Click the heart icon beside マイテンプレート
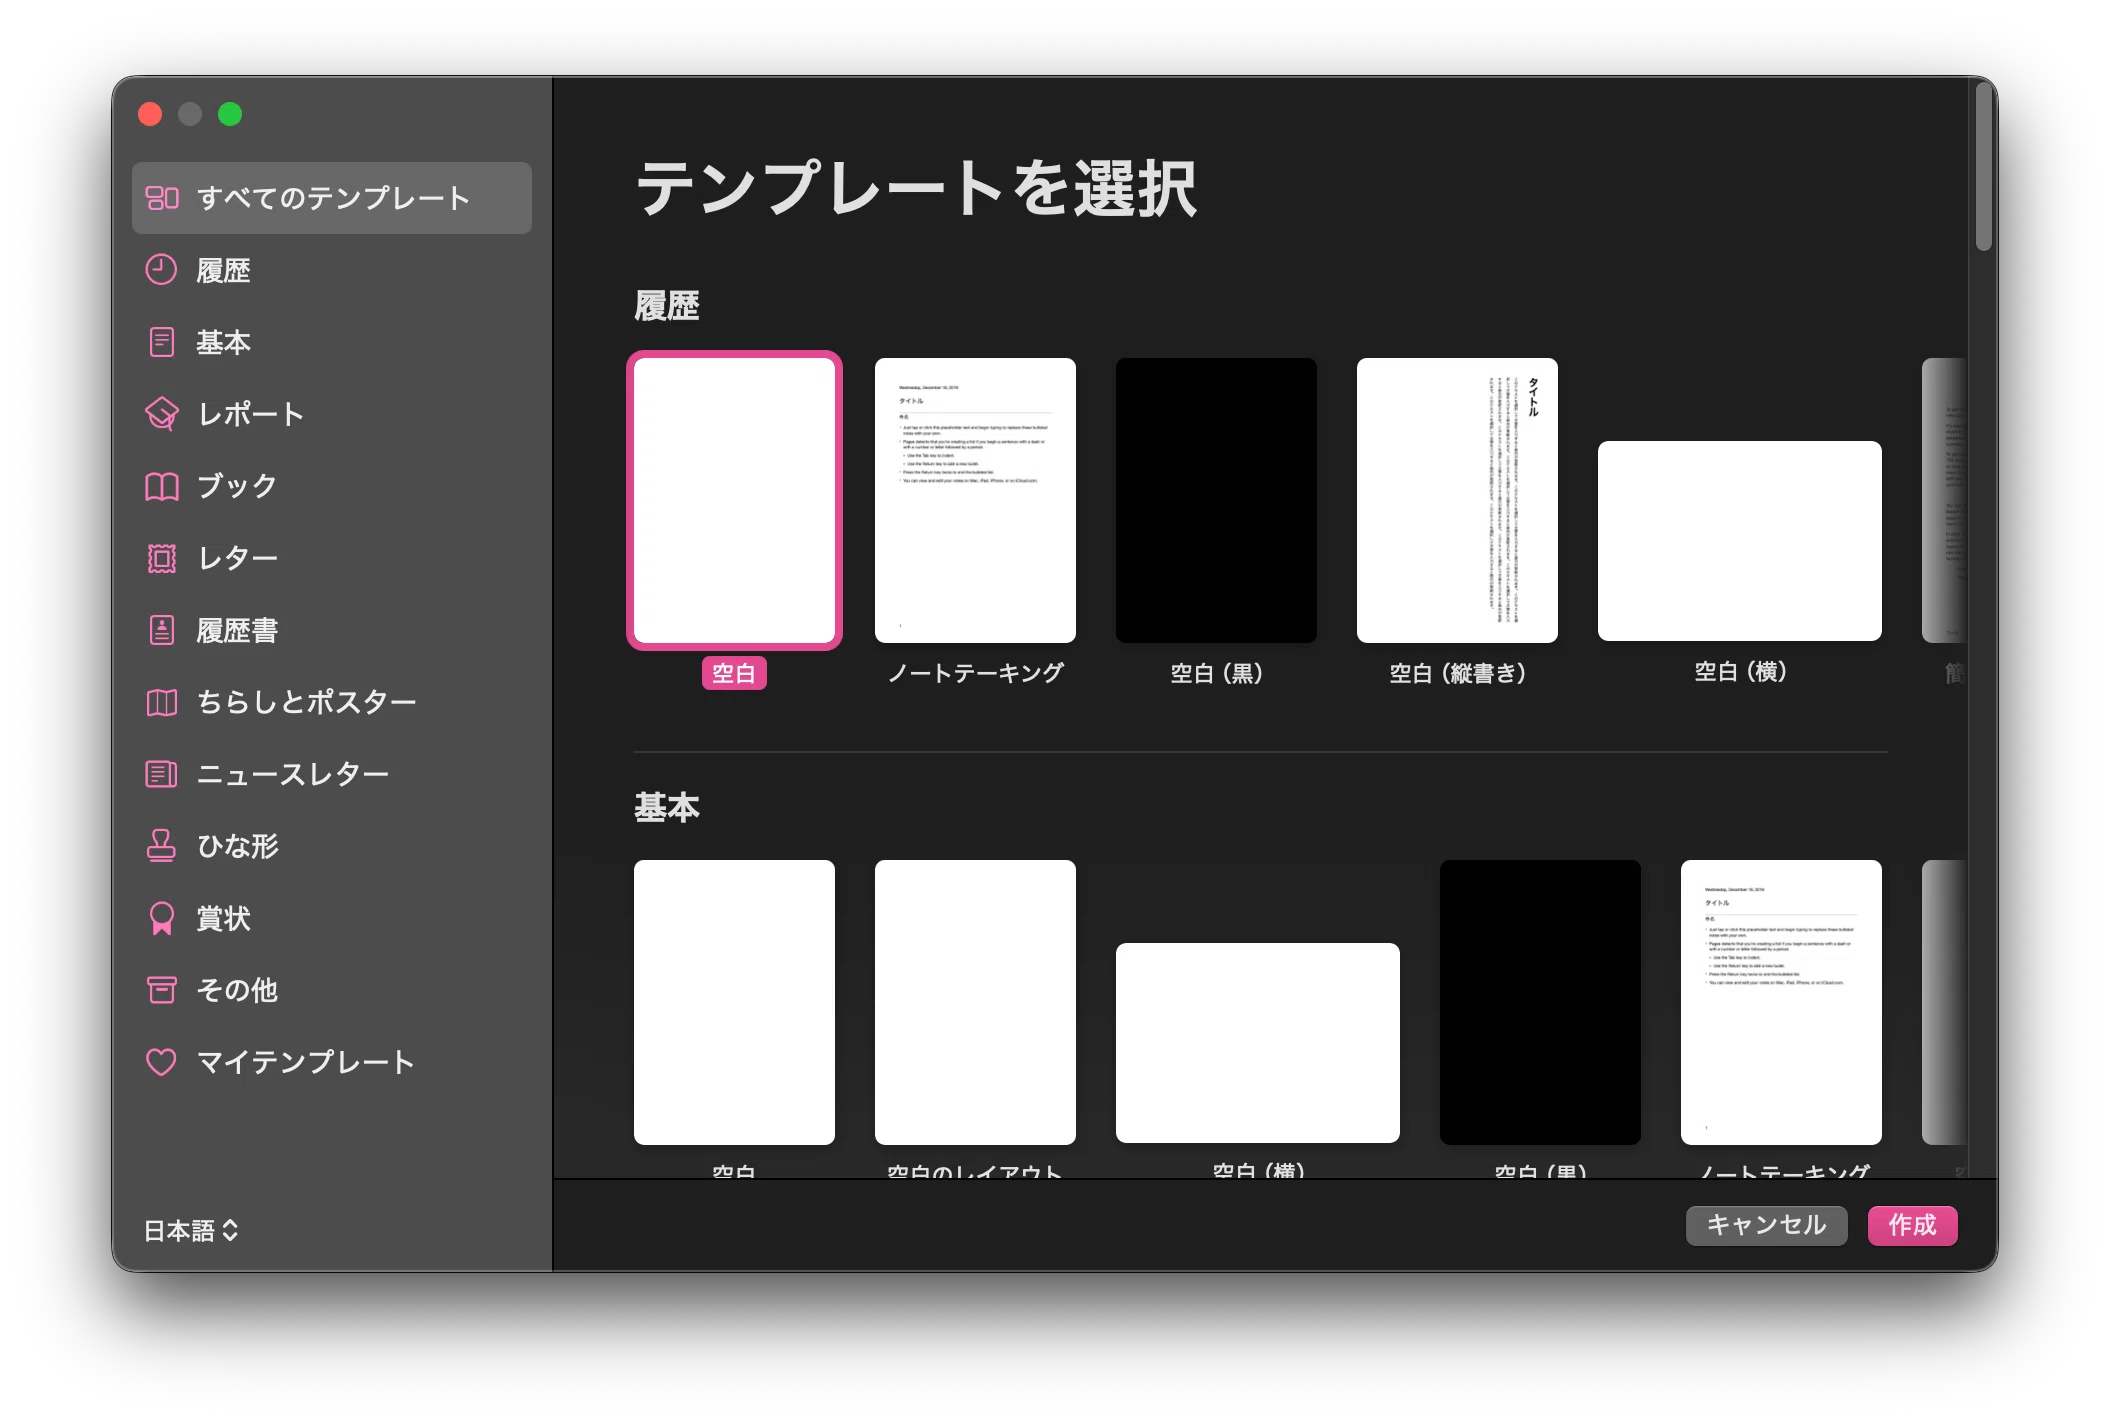 (x=161, y=1062)
